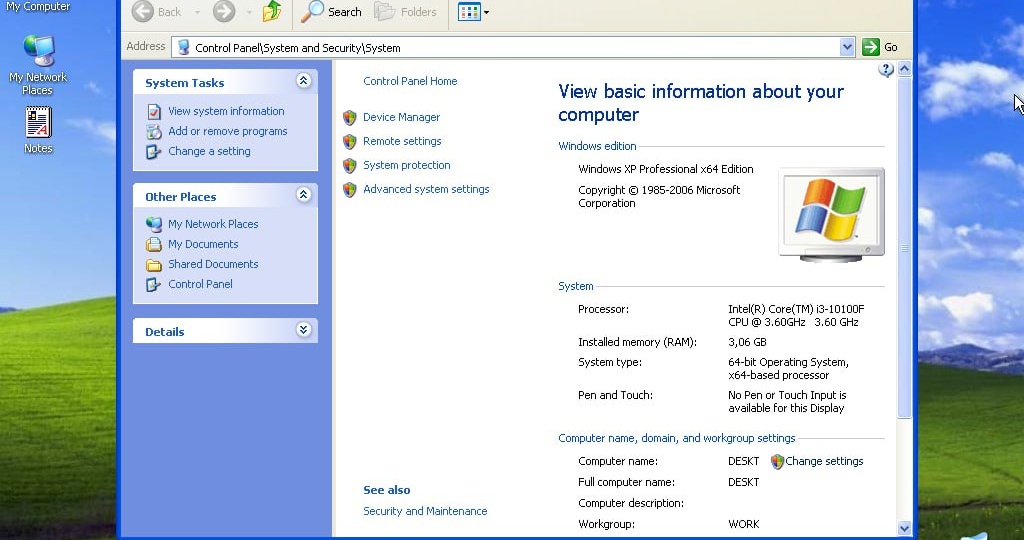Click the Change a setting icon

(x=153, y=152)
